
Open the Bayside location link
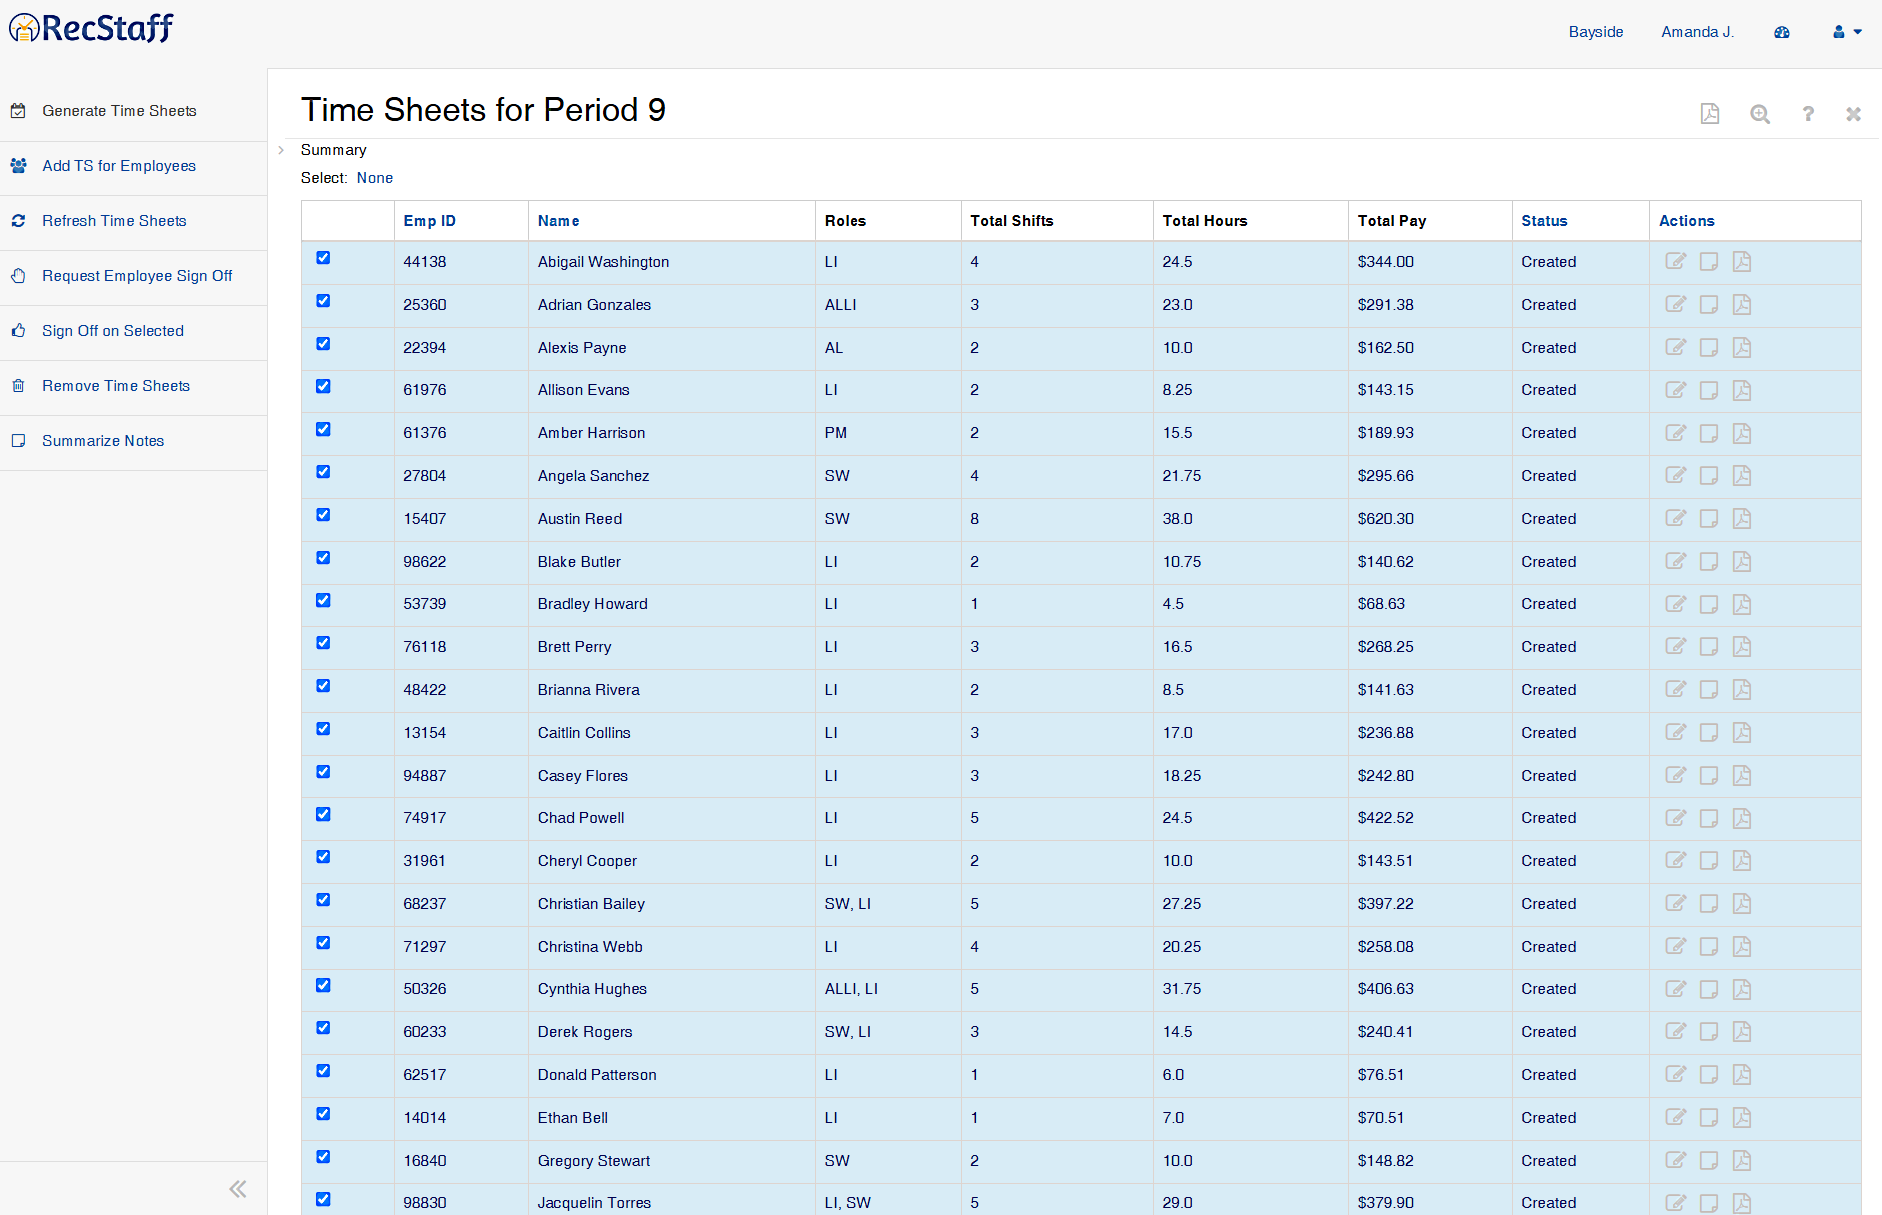click(x=1596, y=32)
